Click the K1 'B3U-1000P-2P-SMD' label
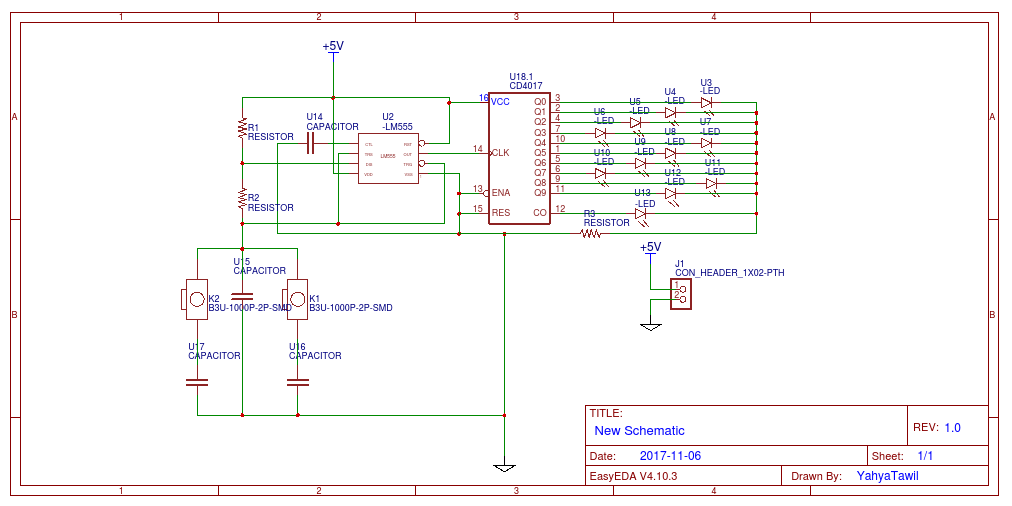Viewport: 1012px width, 506px height. click(x=350, y=308)
